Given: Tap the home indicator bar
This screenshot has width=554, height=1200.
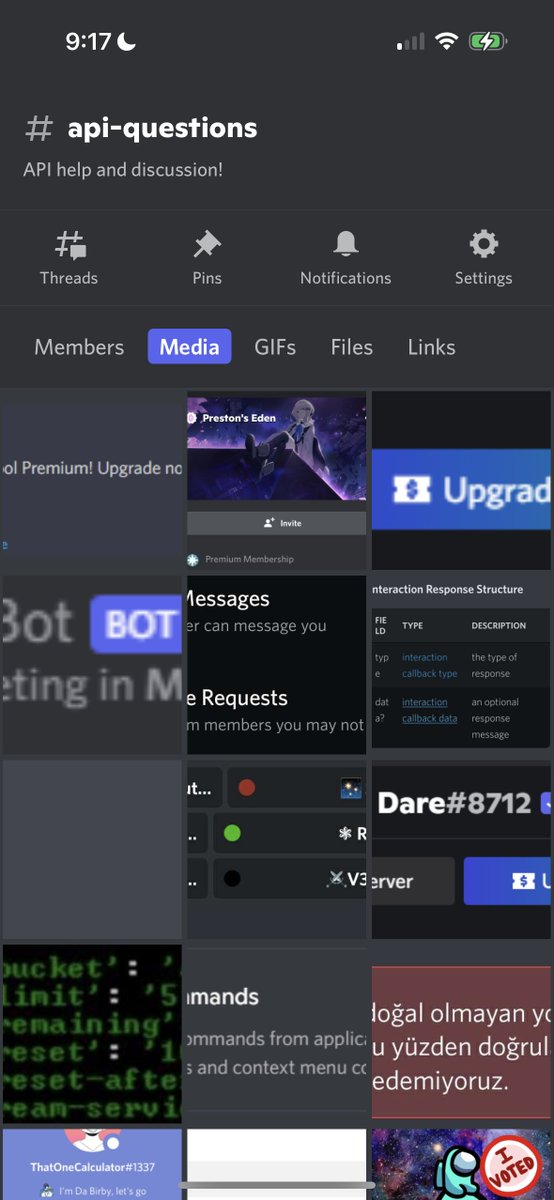Looking at the screenshot, I should click(277, 1185).
